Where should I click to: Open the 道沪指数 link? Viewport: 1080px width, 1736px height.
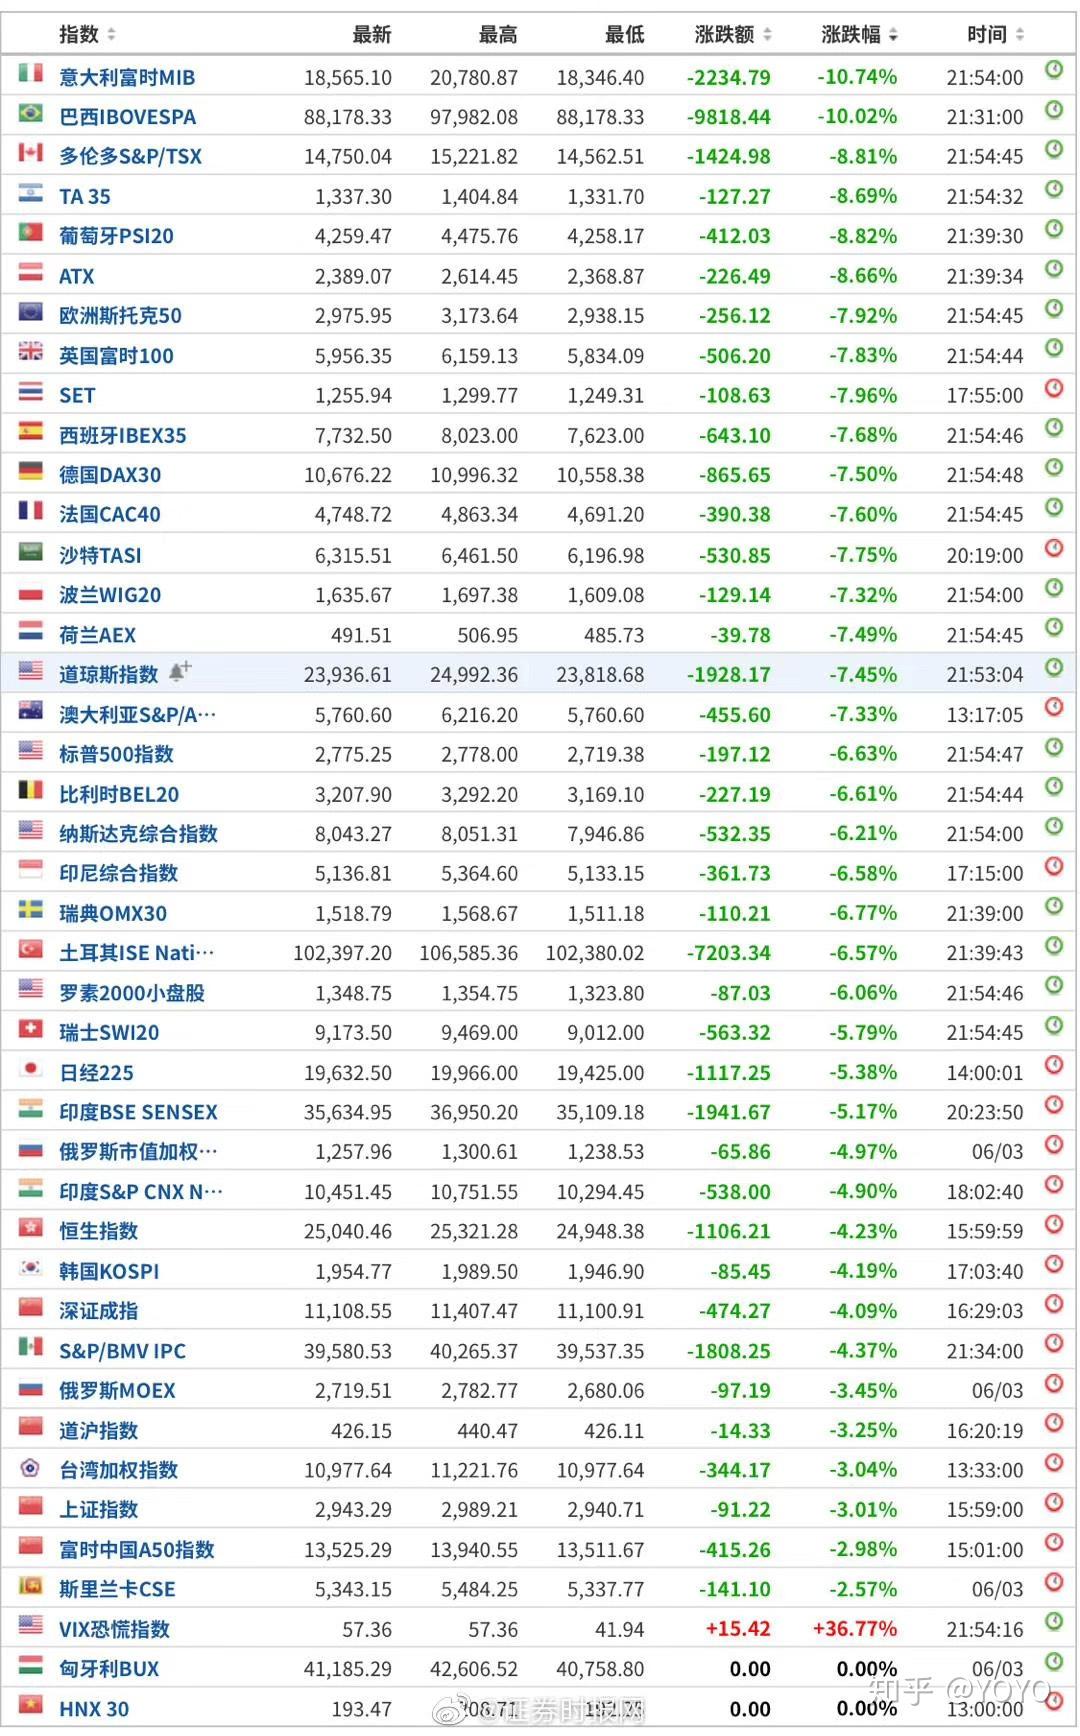pos(99,1431)
